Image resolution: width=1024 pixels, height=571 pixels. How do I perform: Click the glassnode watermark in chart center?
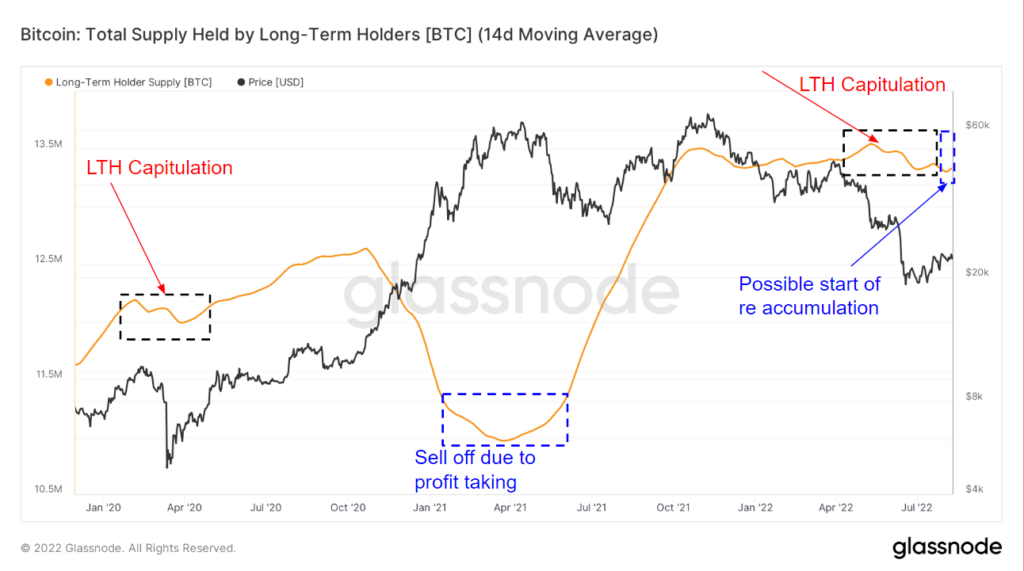pos(510,294)
